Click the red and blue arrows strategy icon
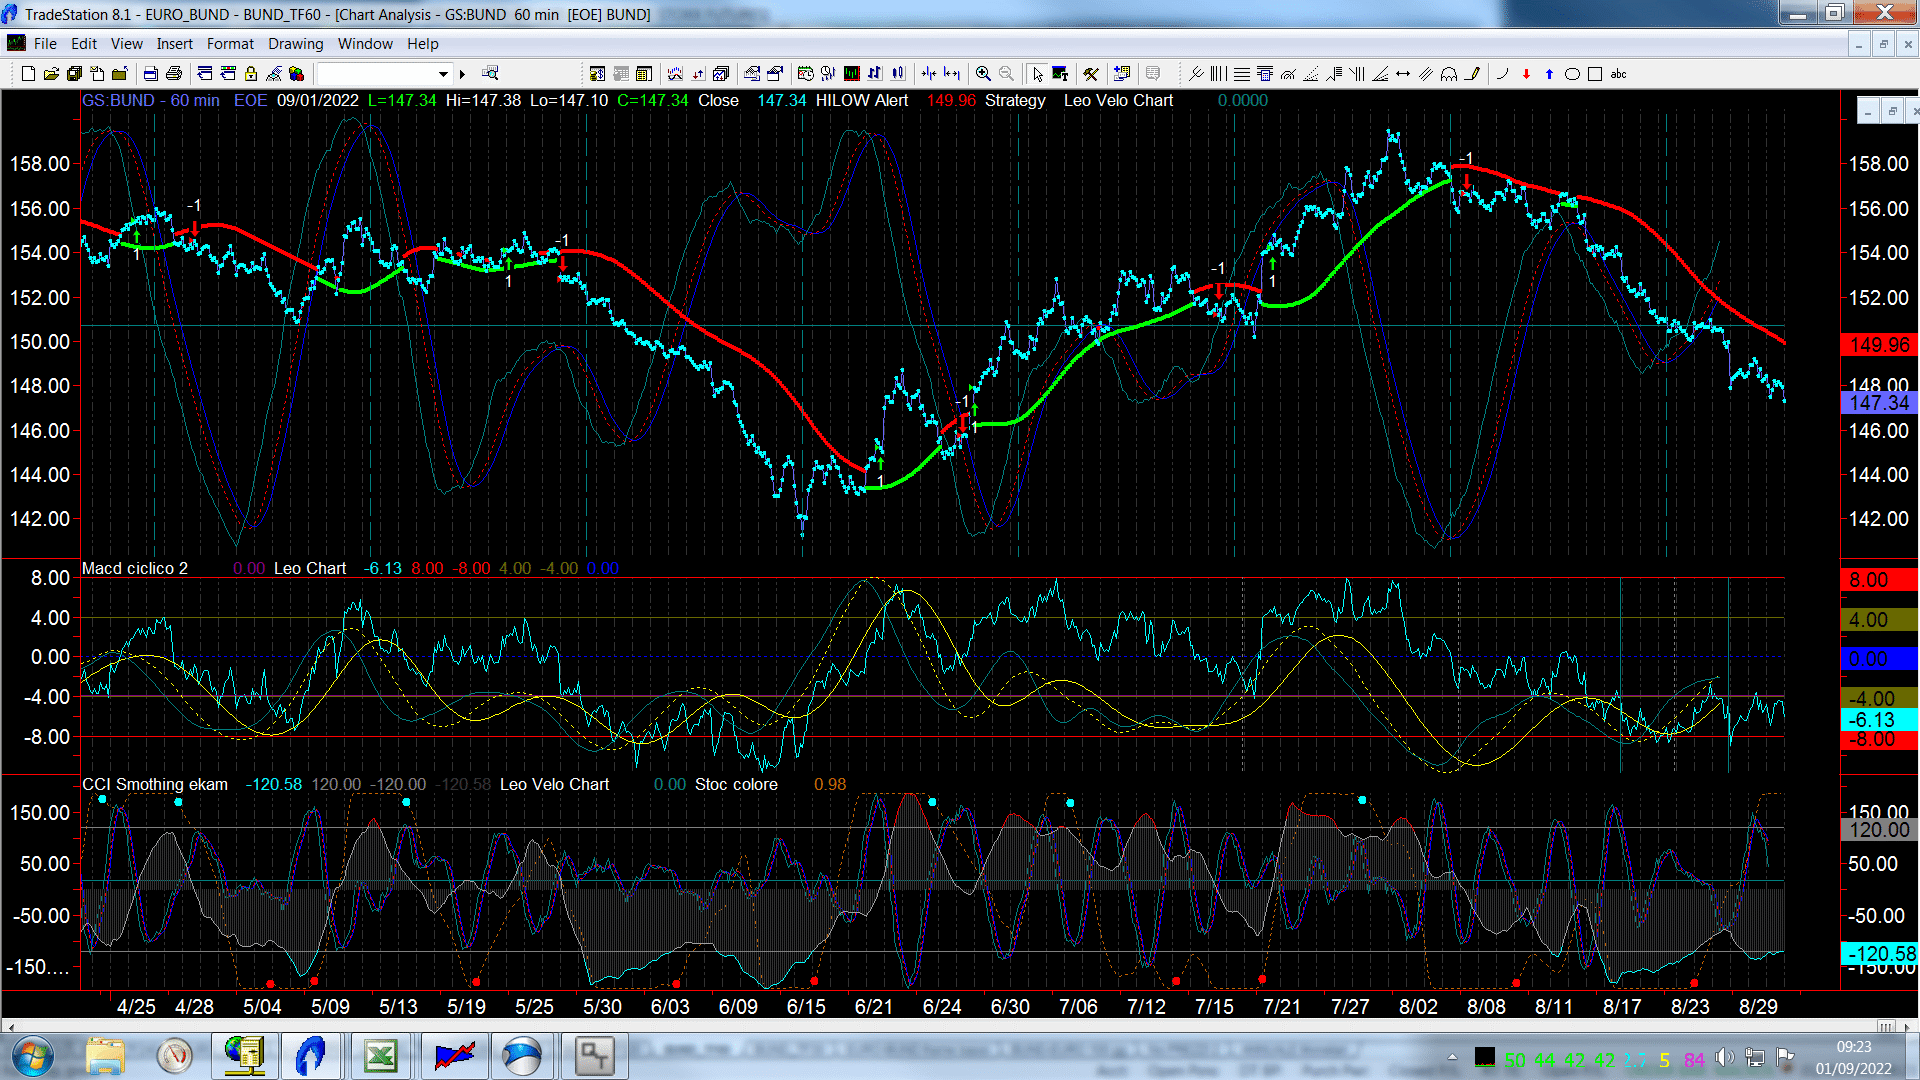 pos(698,74)
